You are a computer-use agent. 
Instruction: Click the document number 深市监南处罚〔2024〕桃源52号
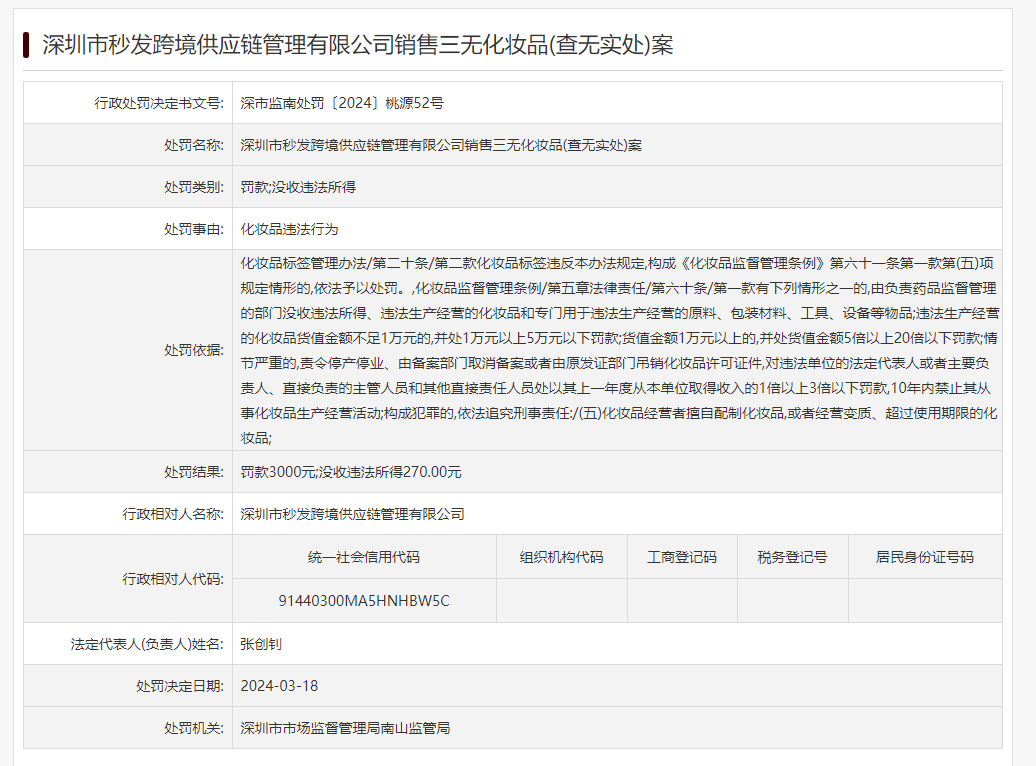tap(342, 103)
